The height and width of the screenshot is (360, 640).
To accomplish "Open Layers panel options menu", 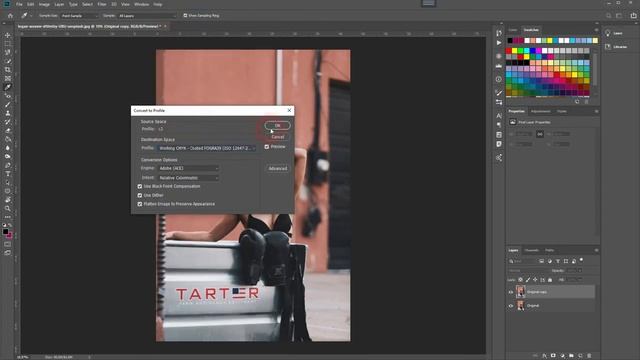I will click(596, 250).
